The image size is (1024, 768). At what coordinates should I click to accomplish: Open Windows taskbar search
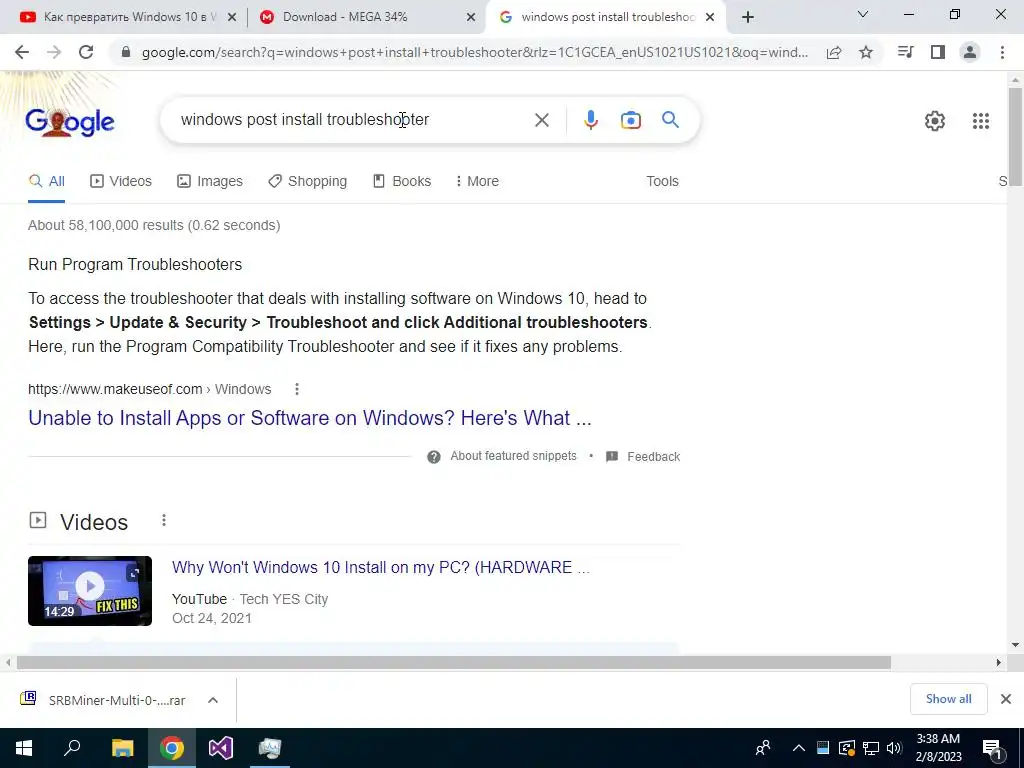point(72,748)
